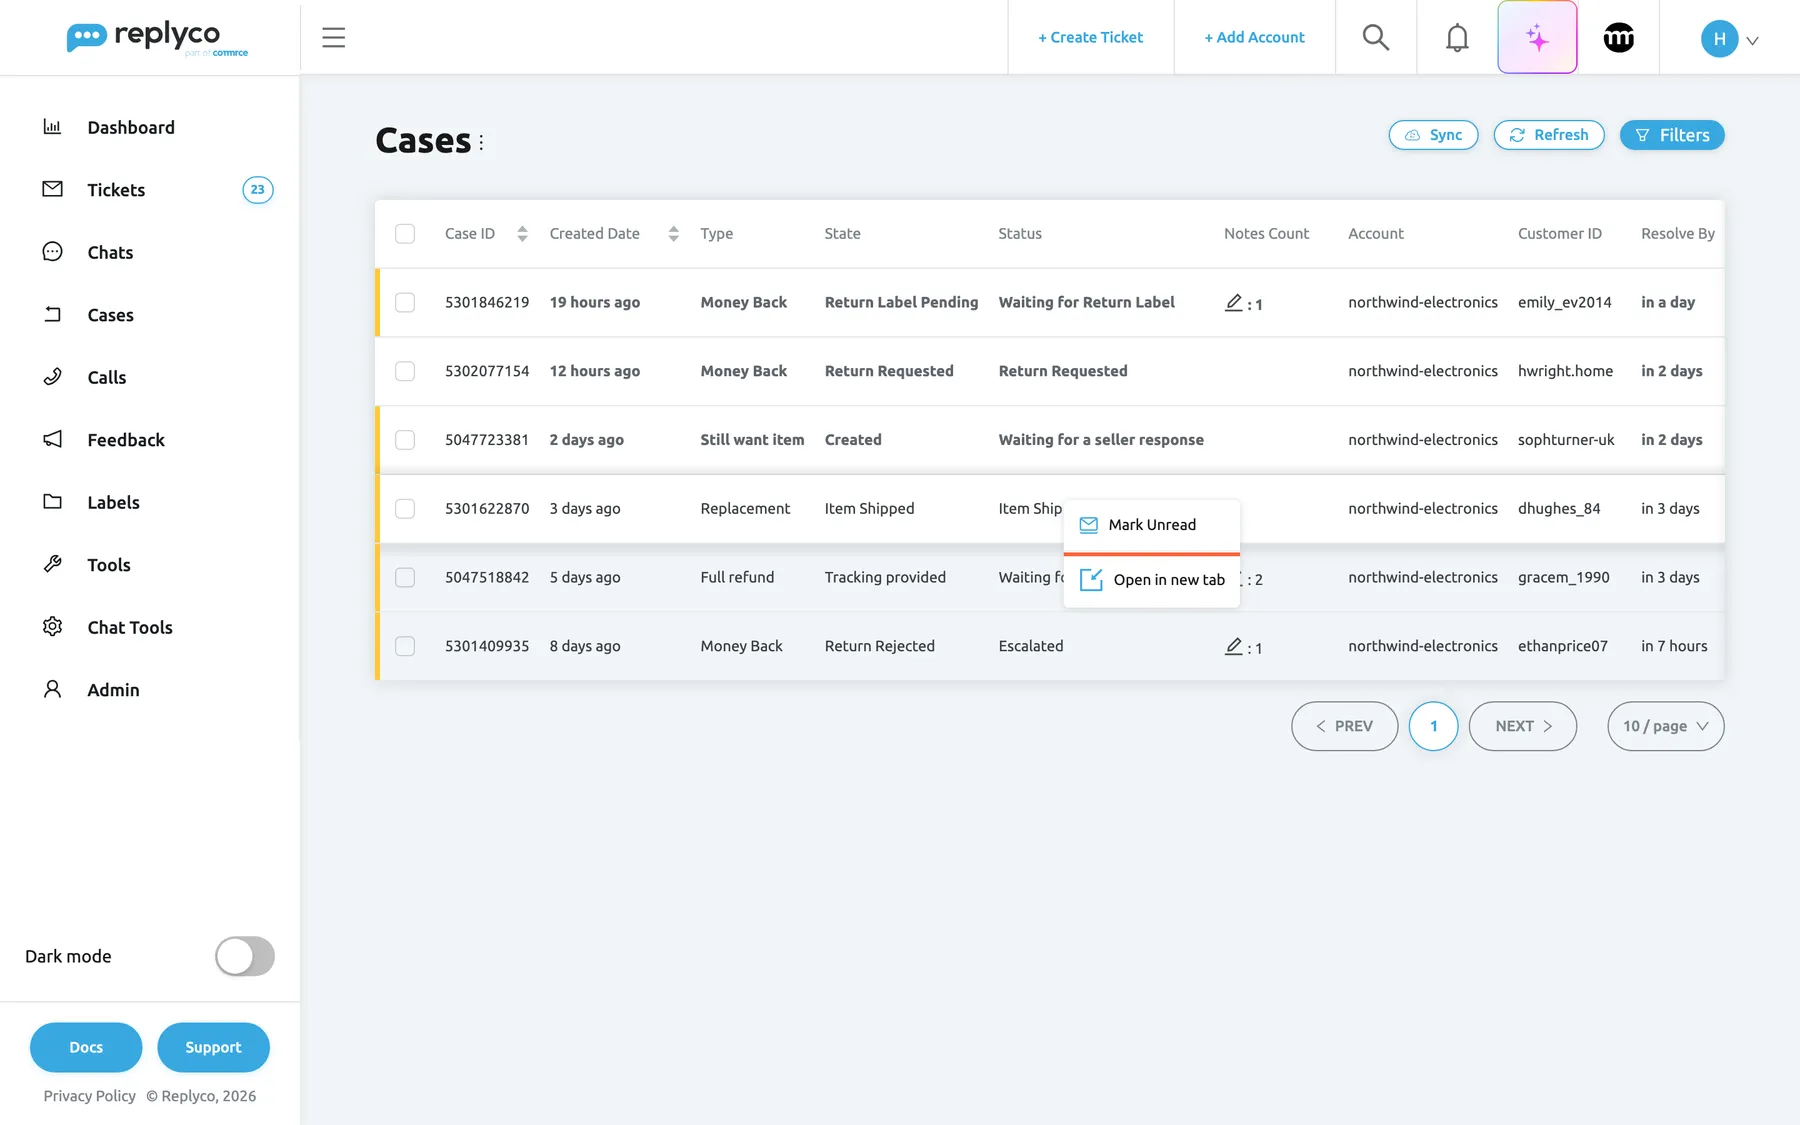Sort by Case ID arrows
The height and width of the screenshot is (1125, 1800).
[x=522, y=234]
